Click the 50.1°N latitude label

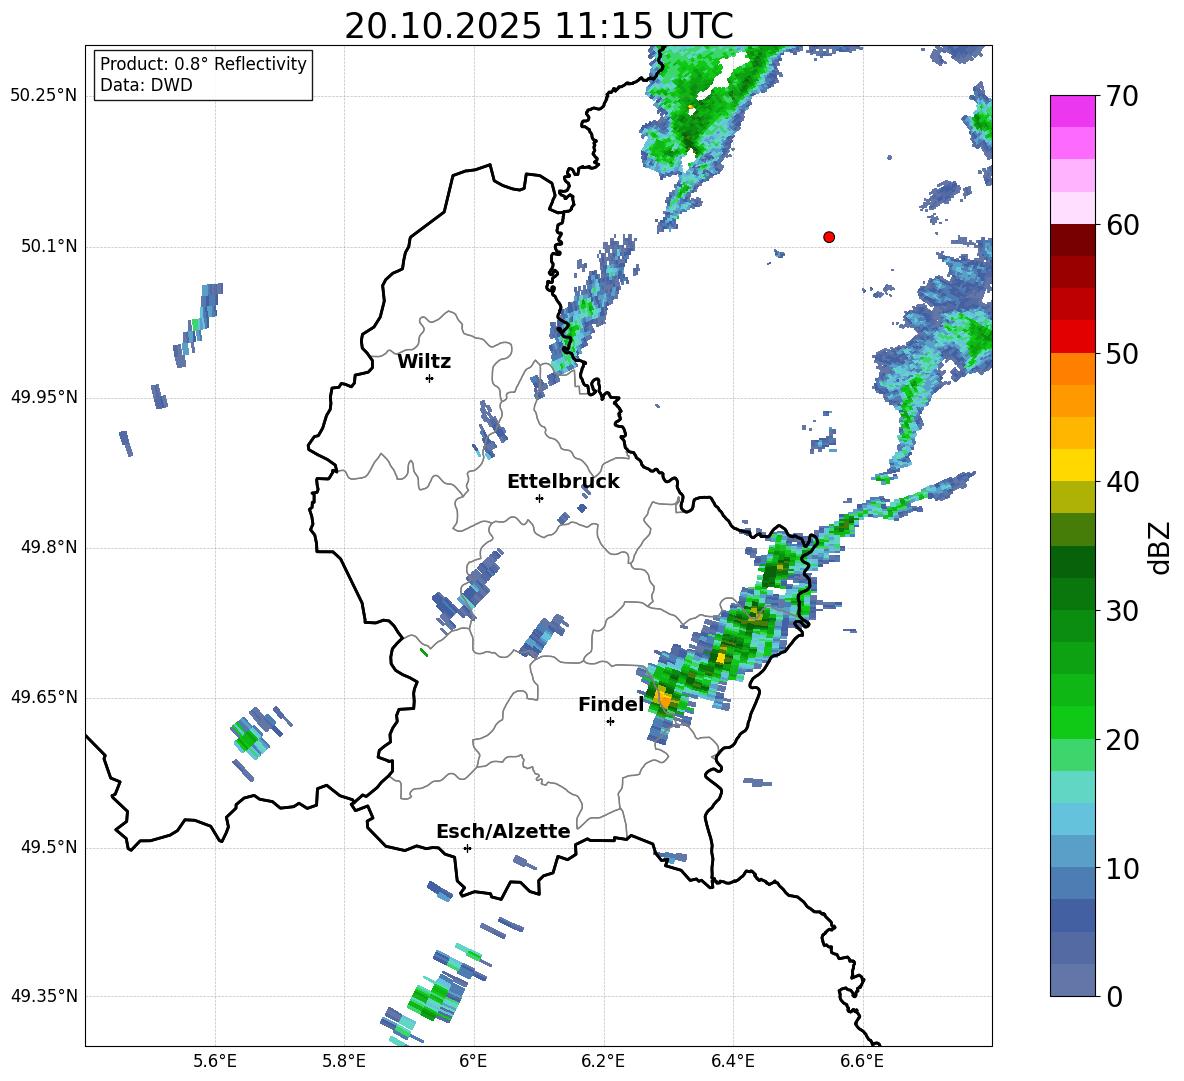[50, 247]
